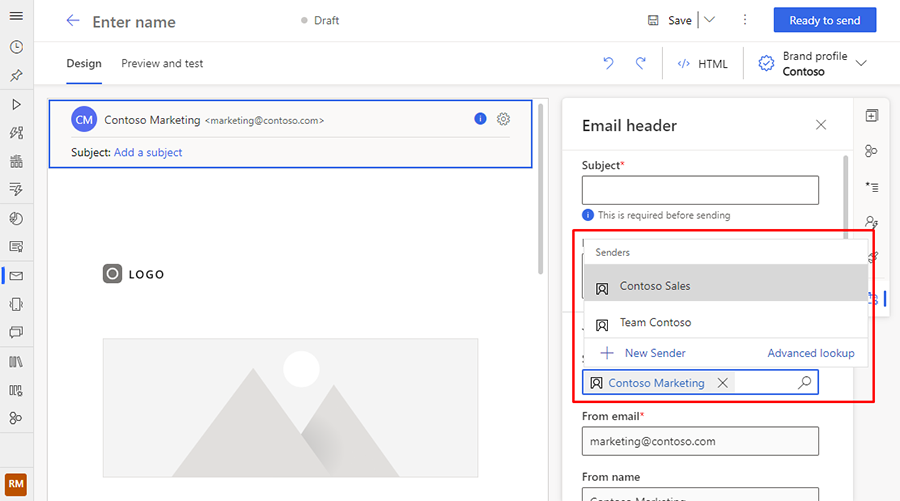The image size is (900, 501).
Task: Close the Email header panel
Action: pyautogui.click(x=821, y=125)
